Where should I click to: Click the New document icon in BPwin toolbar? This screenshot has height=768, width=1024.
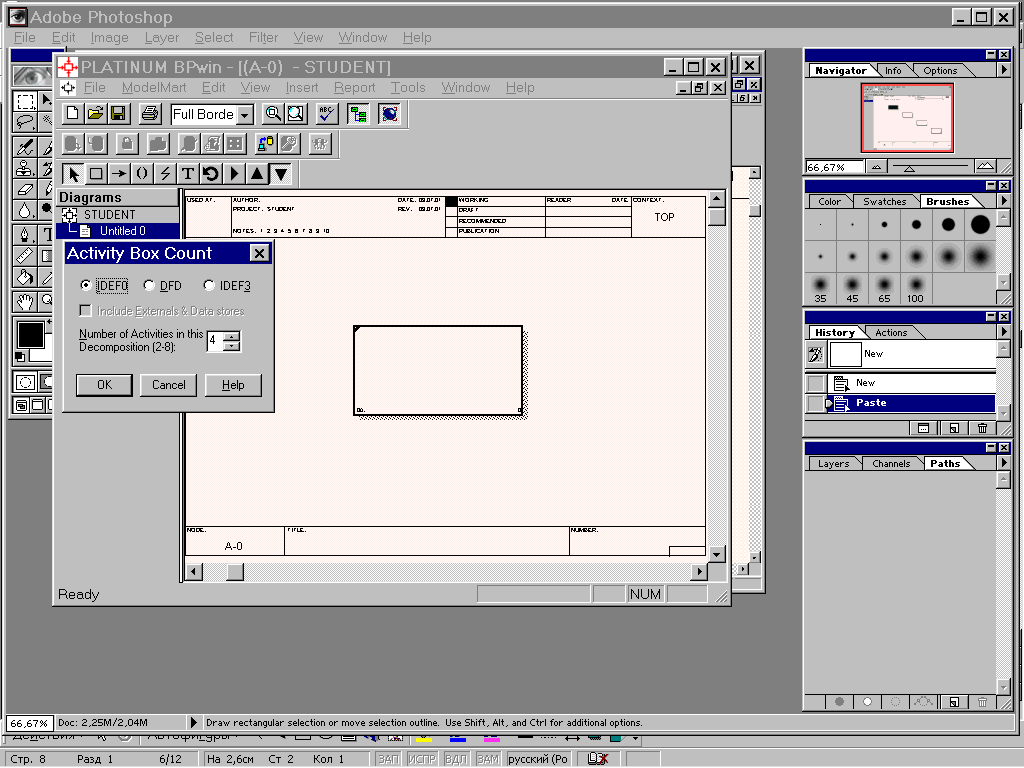(x=72, y=114)
